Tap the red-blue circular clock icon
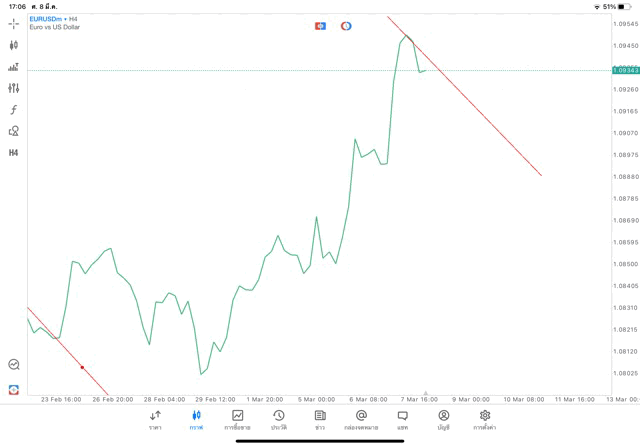The image size is (640, 447). coord(346,25)
